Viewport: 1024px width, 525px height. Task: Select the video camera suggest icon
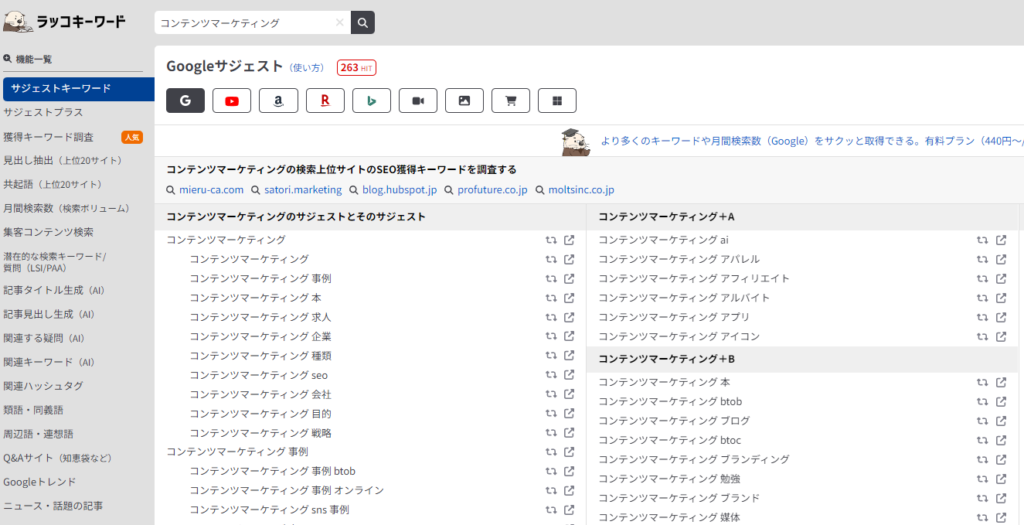[x=418, y=101]
